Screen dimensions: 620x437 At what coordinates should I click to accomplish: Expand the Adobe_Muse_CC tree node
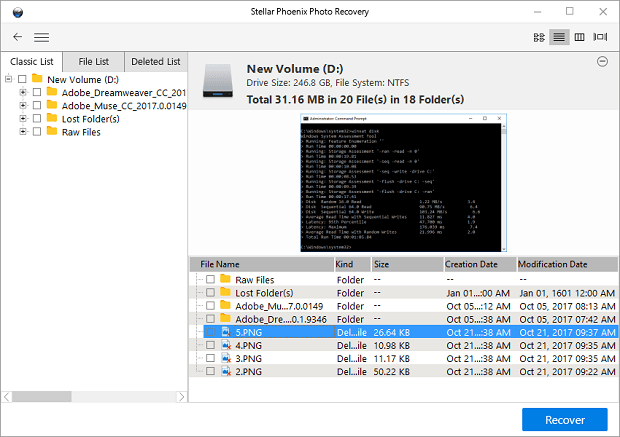pyautogui.click(x=23, y=105)
